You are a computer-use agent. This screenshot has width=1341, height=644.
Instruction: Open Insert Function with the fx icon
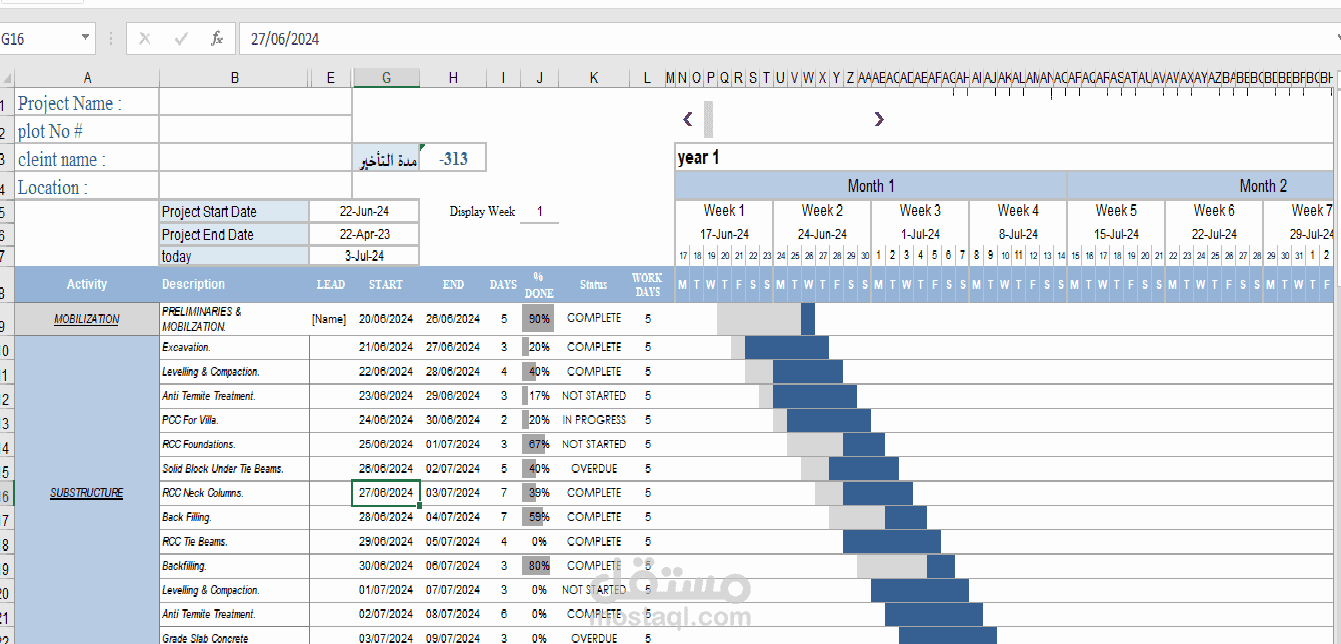click(217, 39)
